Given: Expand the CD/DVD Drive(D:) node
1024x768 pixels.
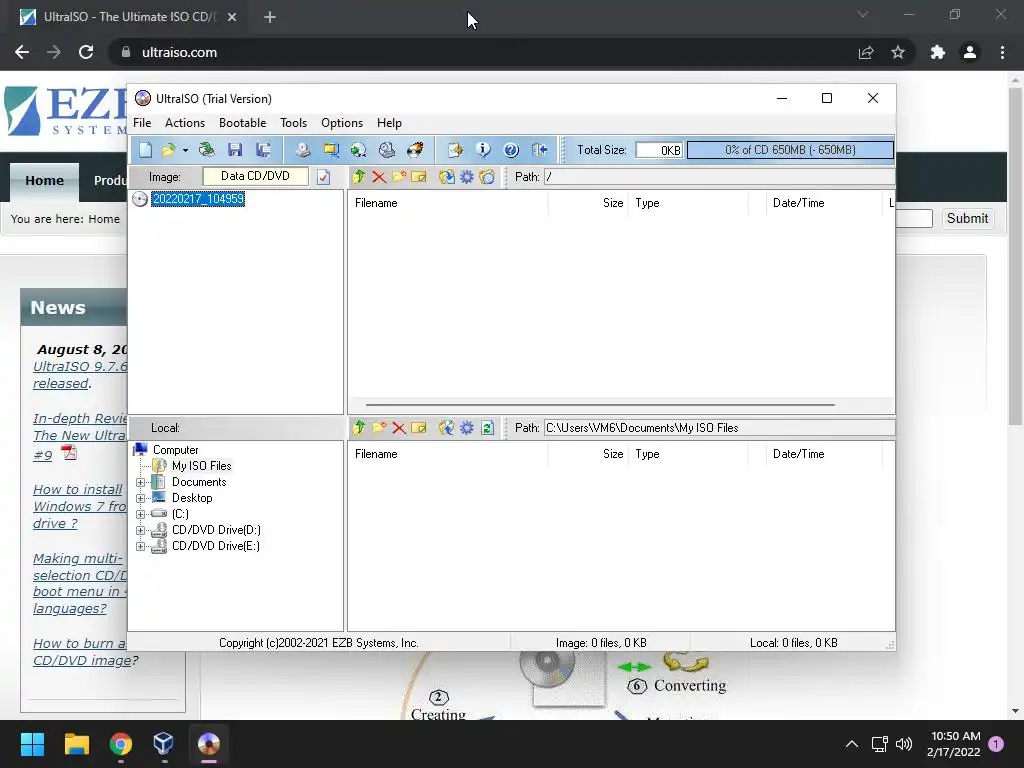Looking at the screenshot, I should click(x=140, y=530).
